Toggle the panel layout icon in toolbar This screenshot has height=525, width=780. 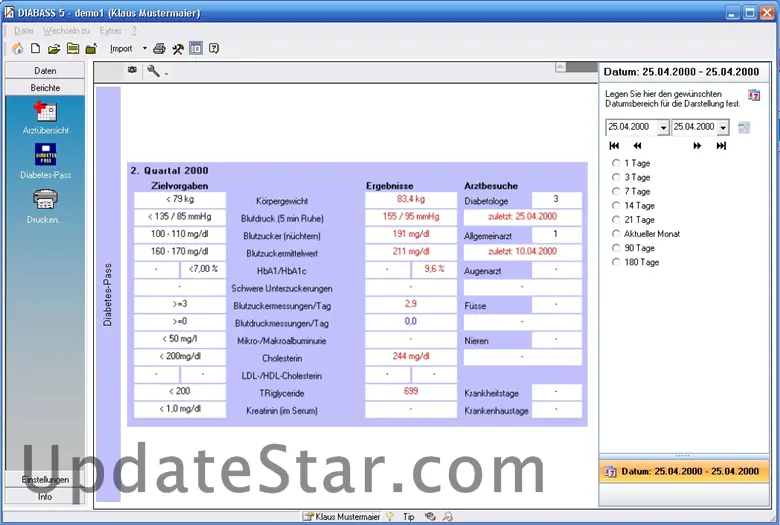196,49
